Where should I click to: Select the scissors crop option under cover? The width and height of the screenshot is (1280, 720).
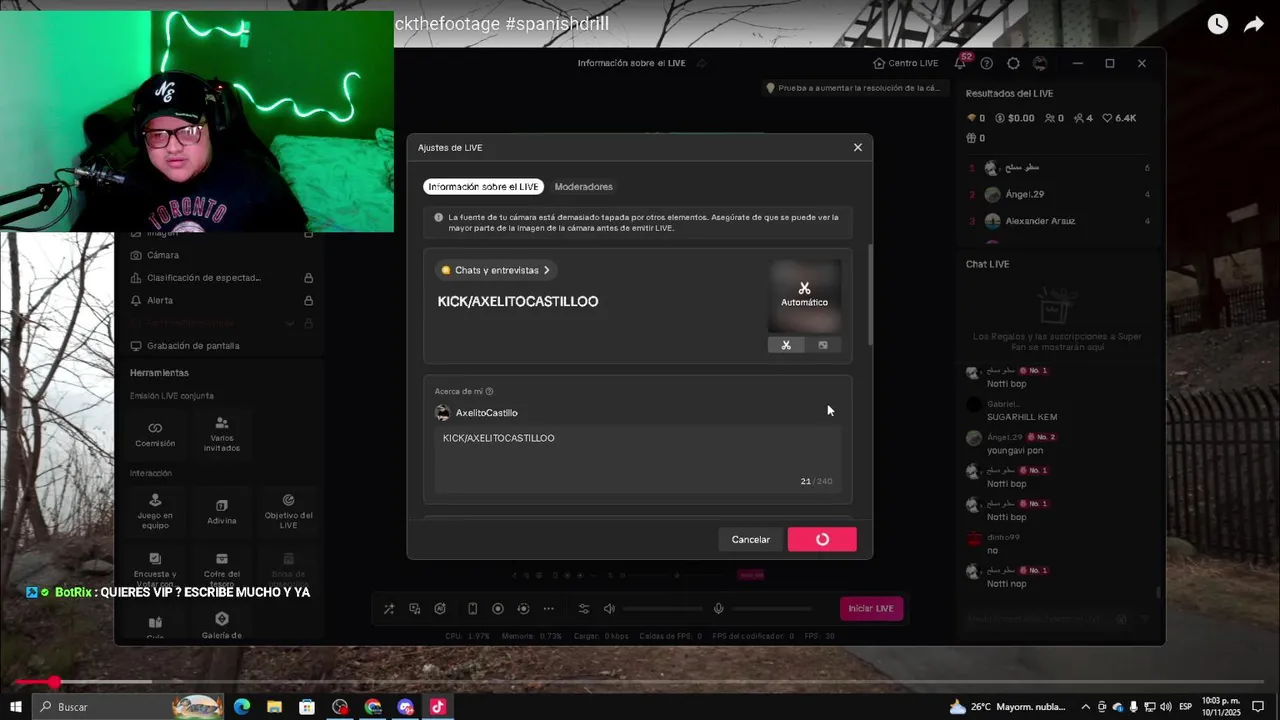[786, 345]
